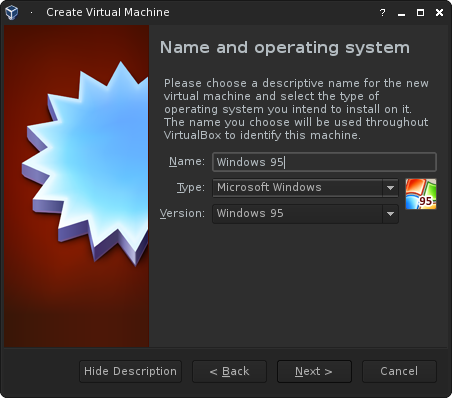Click the 'Name and operating system' heading
The image size is (452, 398).
pyautogui.click(x=285, y=48)
